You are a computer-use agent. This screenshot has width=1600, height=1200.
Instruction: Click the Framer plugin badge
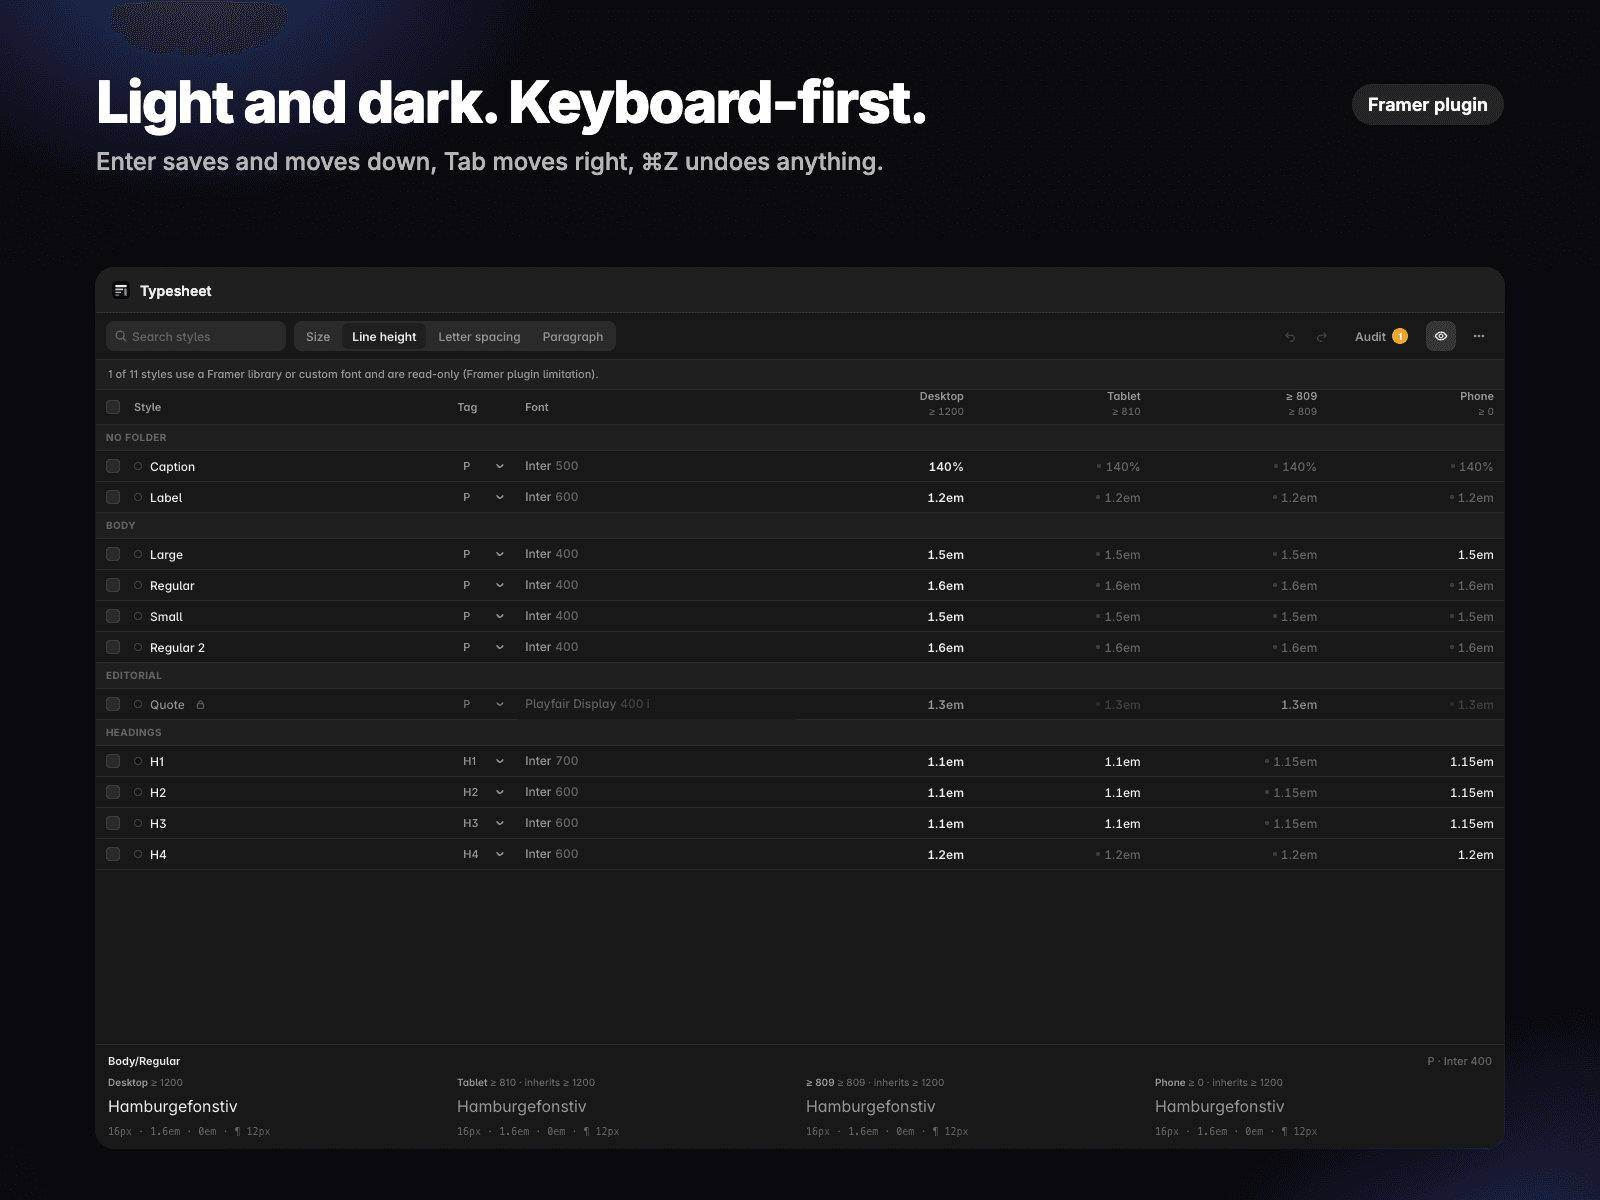point(1427,105)
